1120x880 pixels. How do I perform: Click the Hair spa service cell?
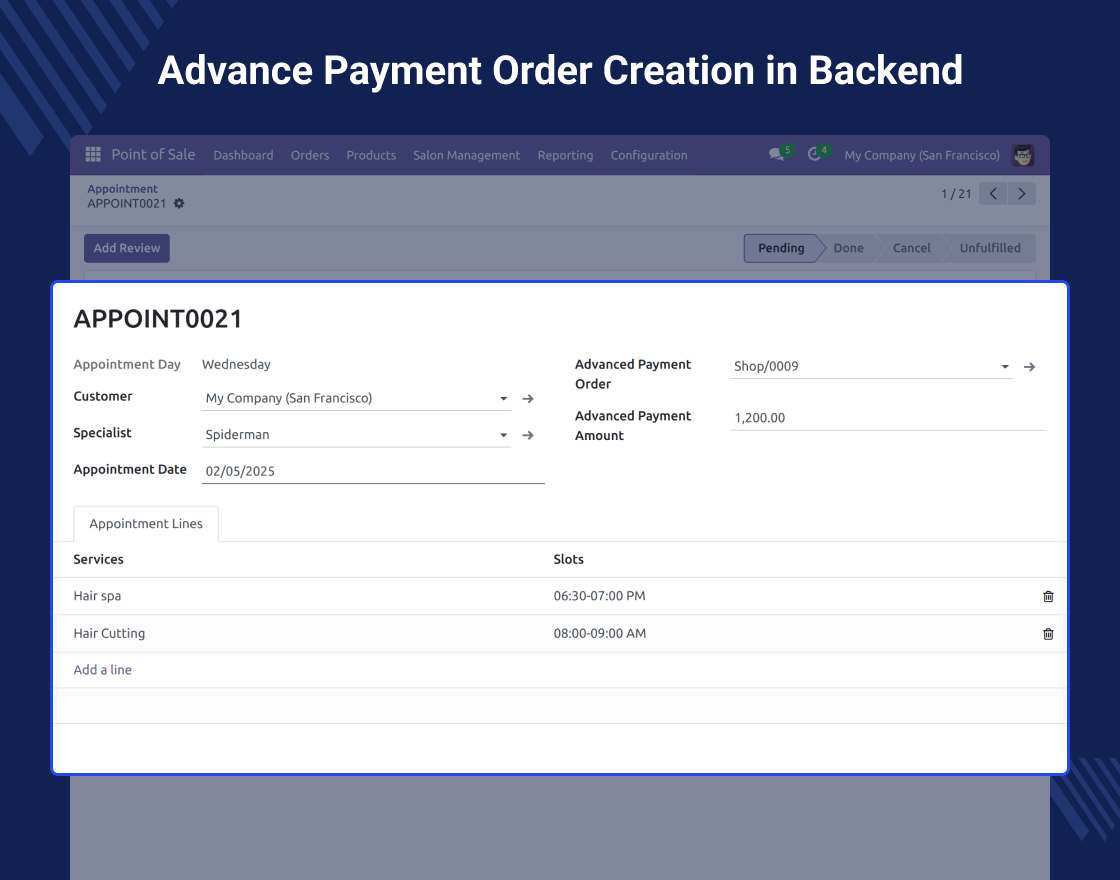(97, 596)
